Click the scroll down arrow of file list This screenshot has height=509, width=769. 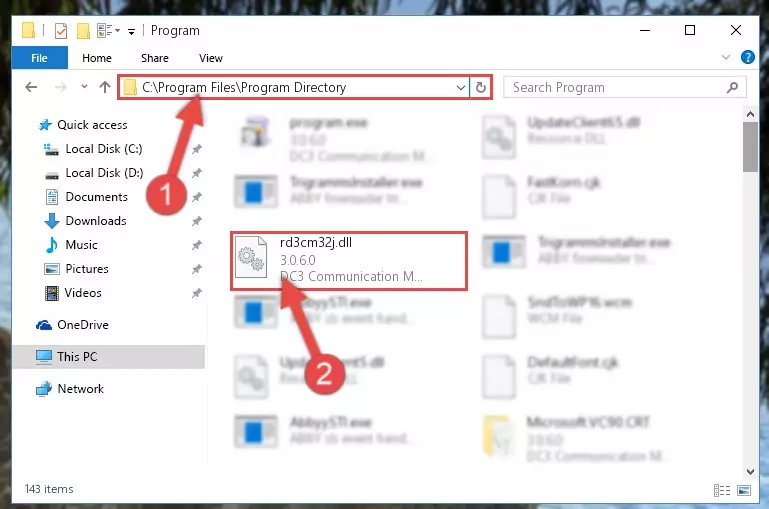tap(750, 472)
